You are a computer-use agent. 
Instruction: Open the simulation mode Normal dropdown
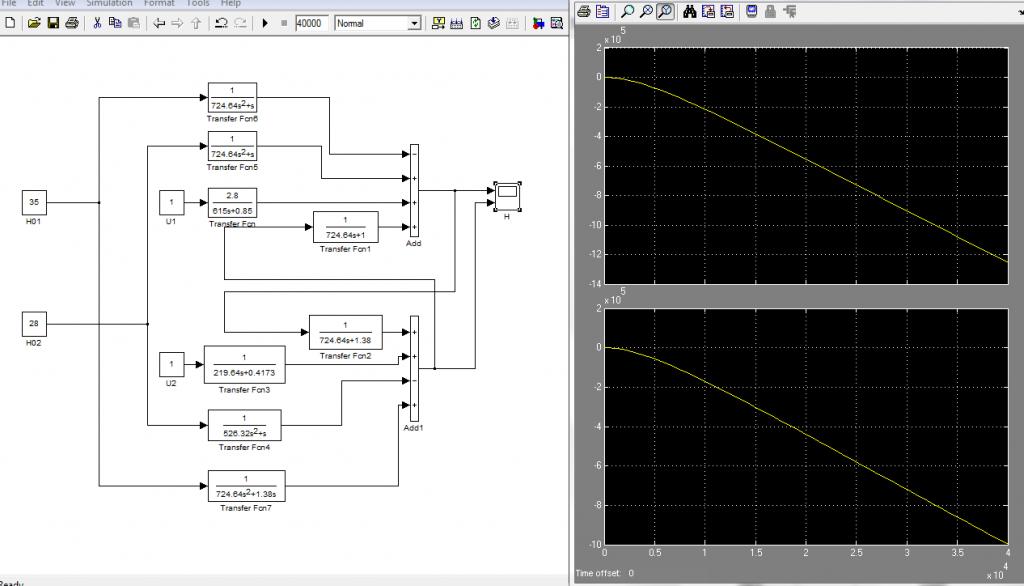tap(415, 23)
